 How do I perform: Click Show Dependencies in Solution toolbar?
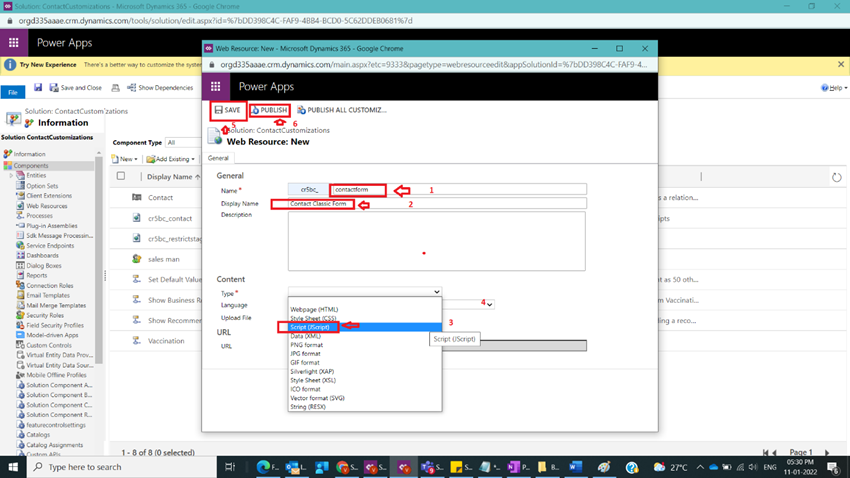pyautogui.click(x=160, y=88)
